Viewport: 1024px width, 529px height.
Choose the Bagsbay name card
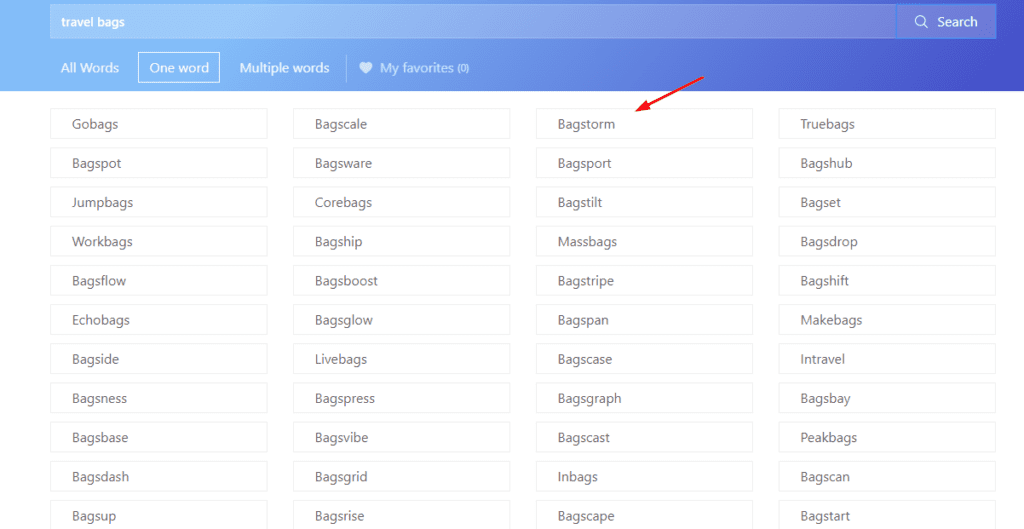click(888, 398)
